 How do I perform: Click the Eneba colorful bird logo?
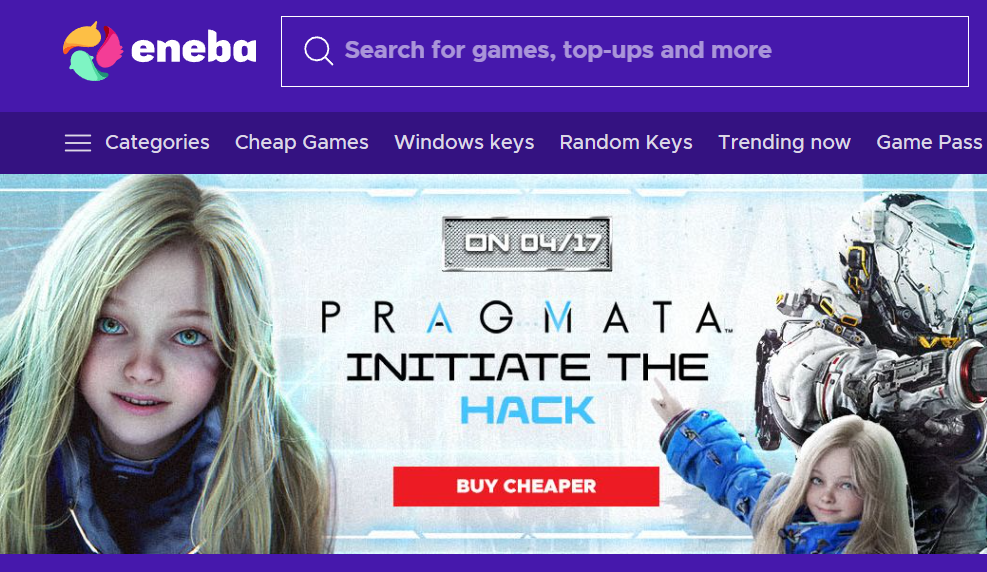coord(92,51)
